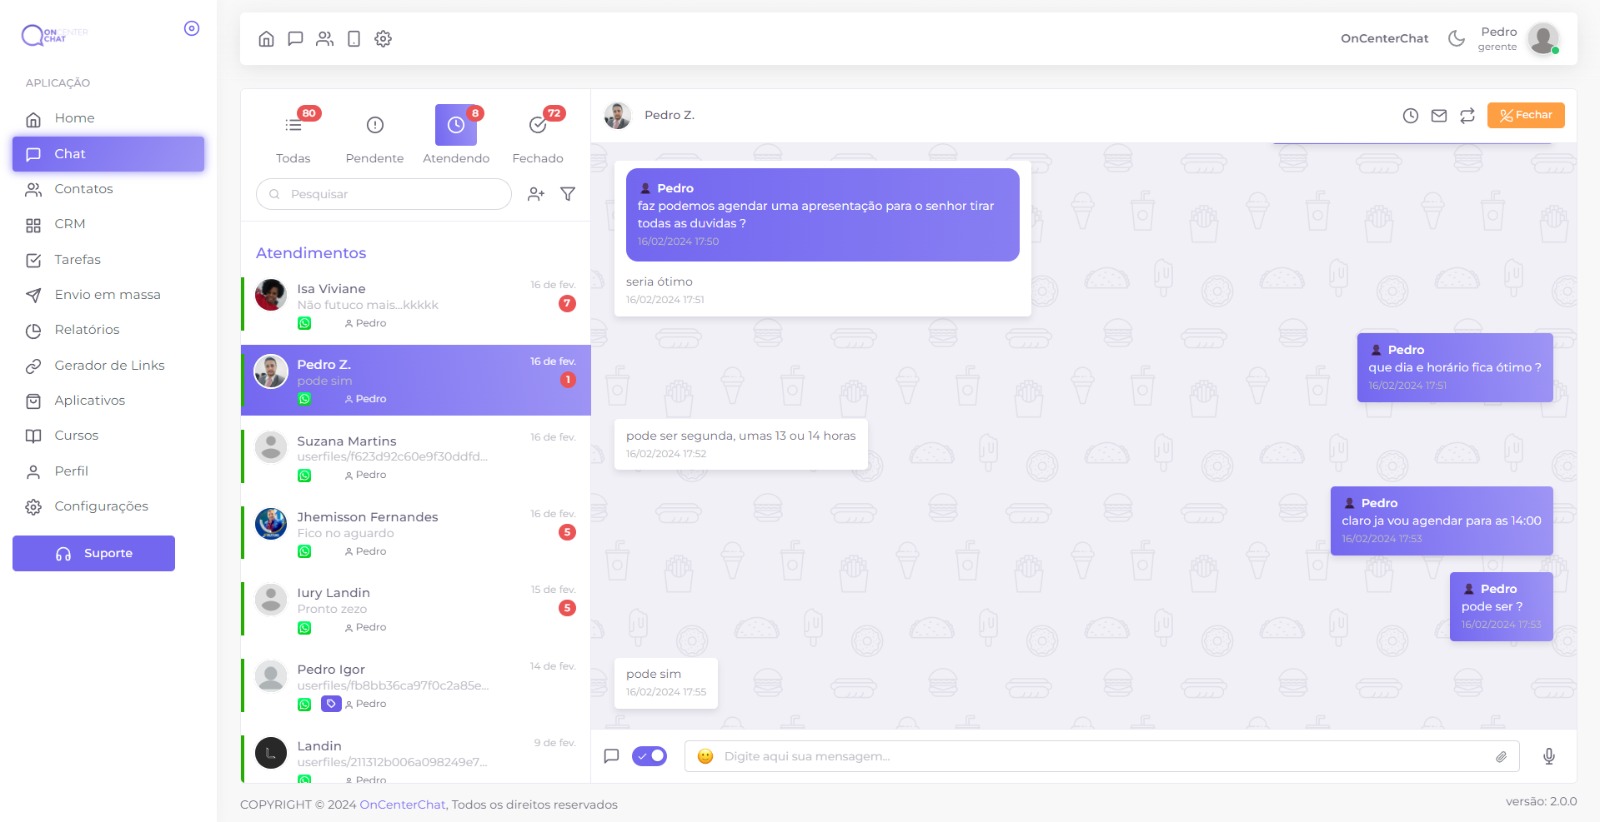Screen dimensions: 1600x822
Task: Open the conversation filter options
Action: pos(568,194)
